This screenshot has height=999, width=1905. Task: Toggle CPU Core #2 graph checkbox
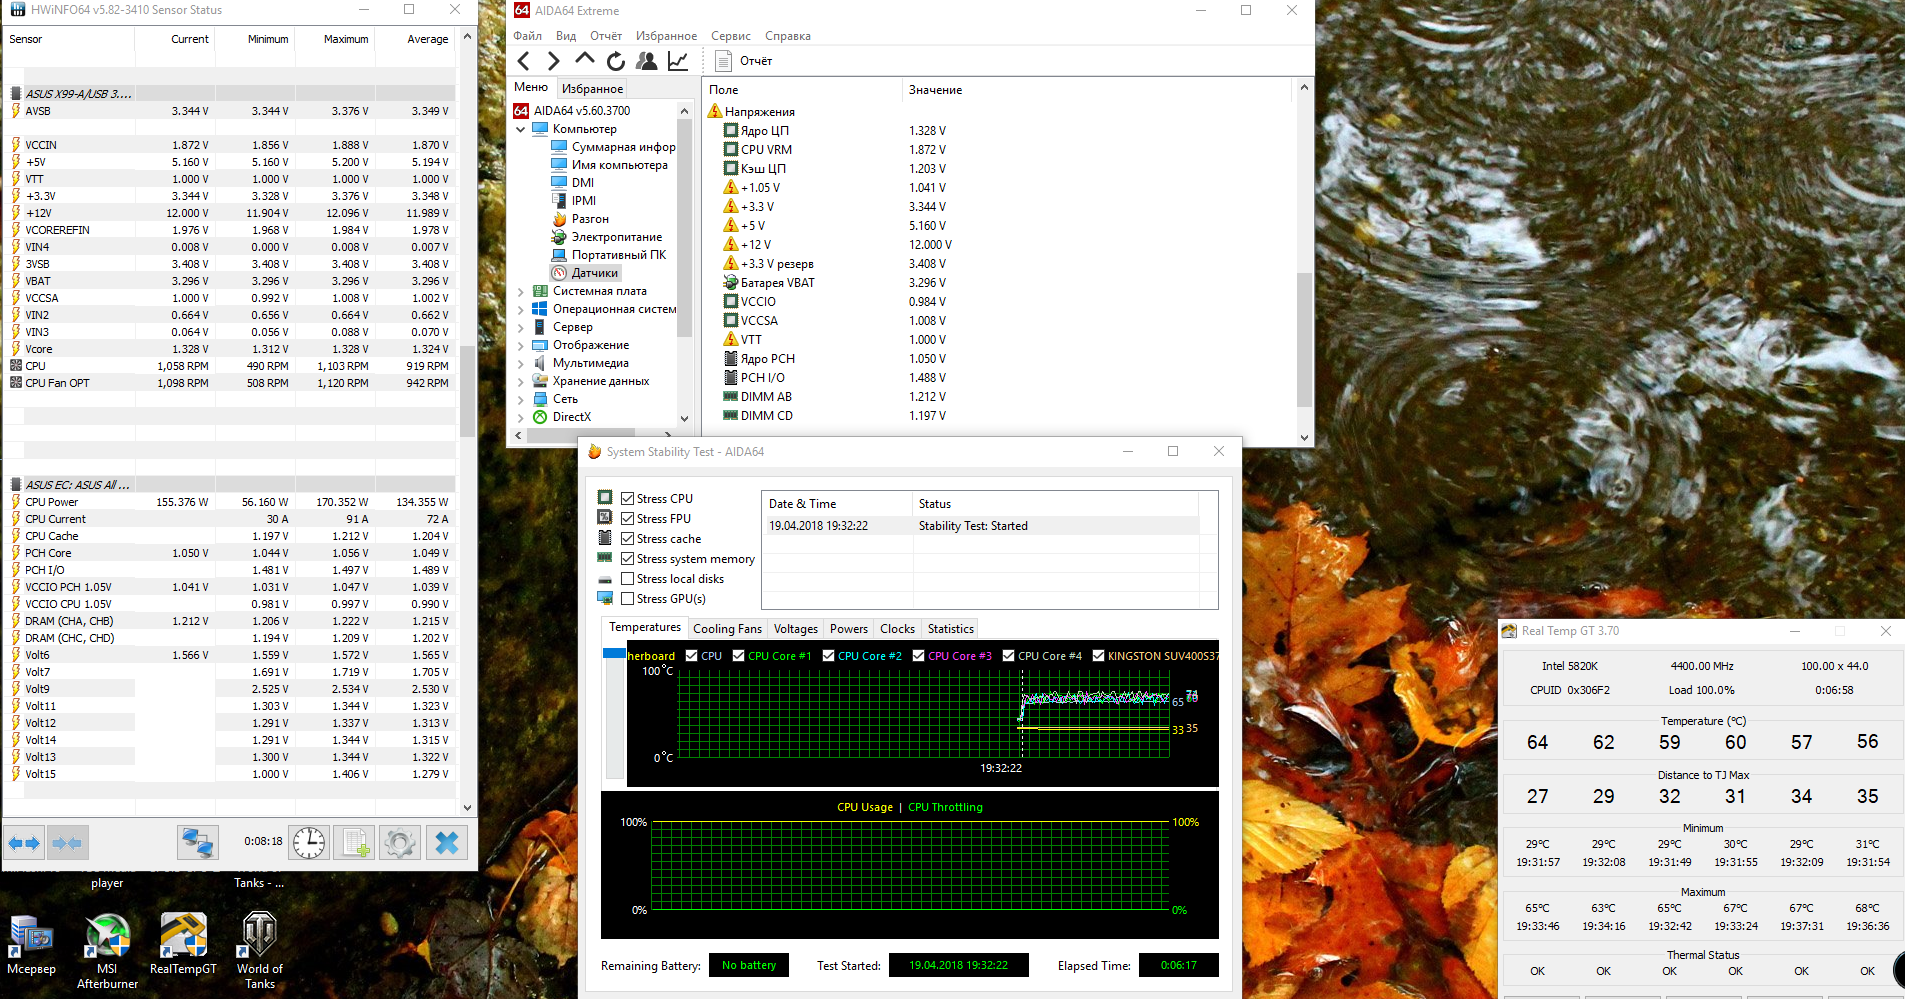coord(828,656)
